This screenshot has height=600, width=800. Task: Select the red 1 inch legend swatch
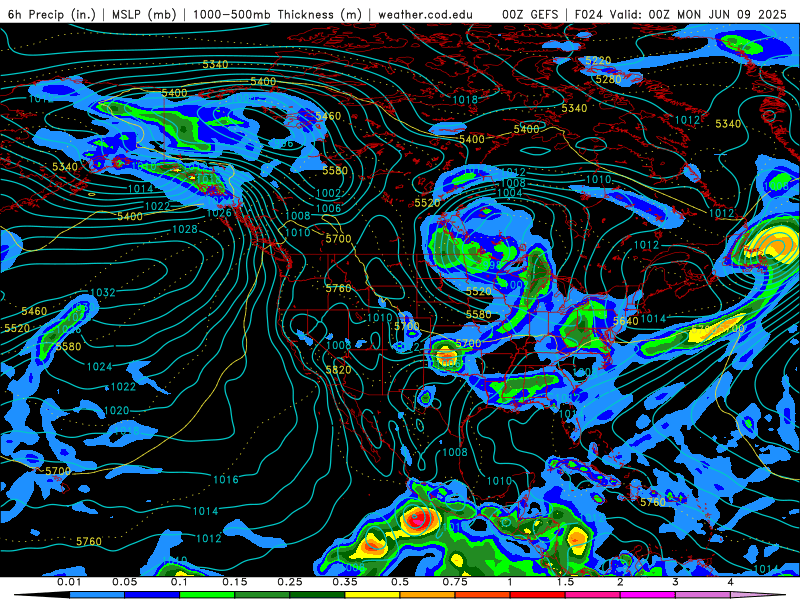(x=538, y=595)
